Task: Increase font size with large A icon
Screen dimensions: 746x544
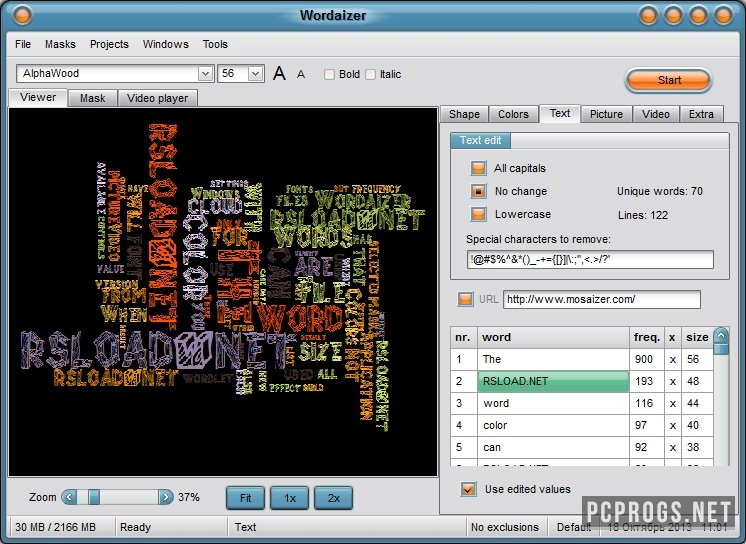Action: point(279,73)
